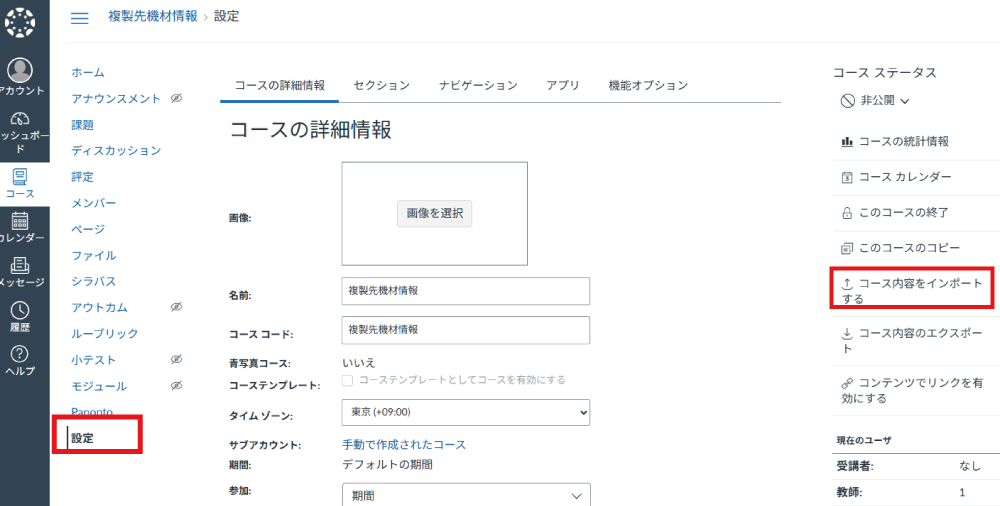
Task: Open the カレンダー calendar icon
Action: point(20,221)
